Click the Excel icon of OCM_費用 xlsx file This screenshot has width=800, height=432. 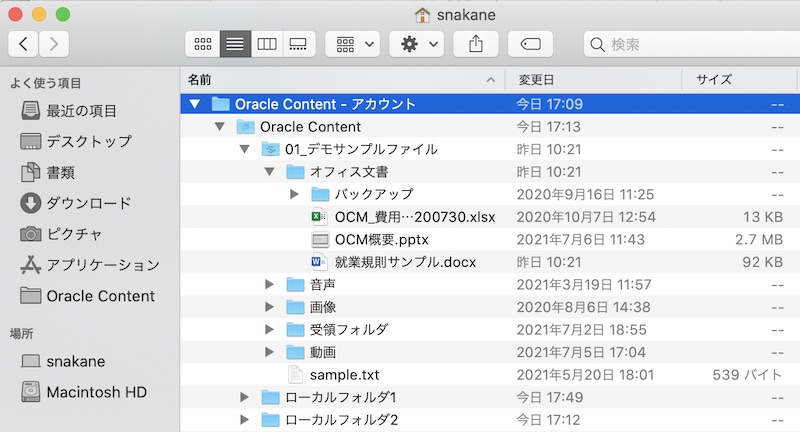[320, 217]
